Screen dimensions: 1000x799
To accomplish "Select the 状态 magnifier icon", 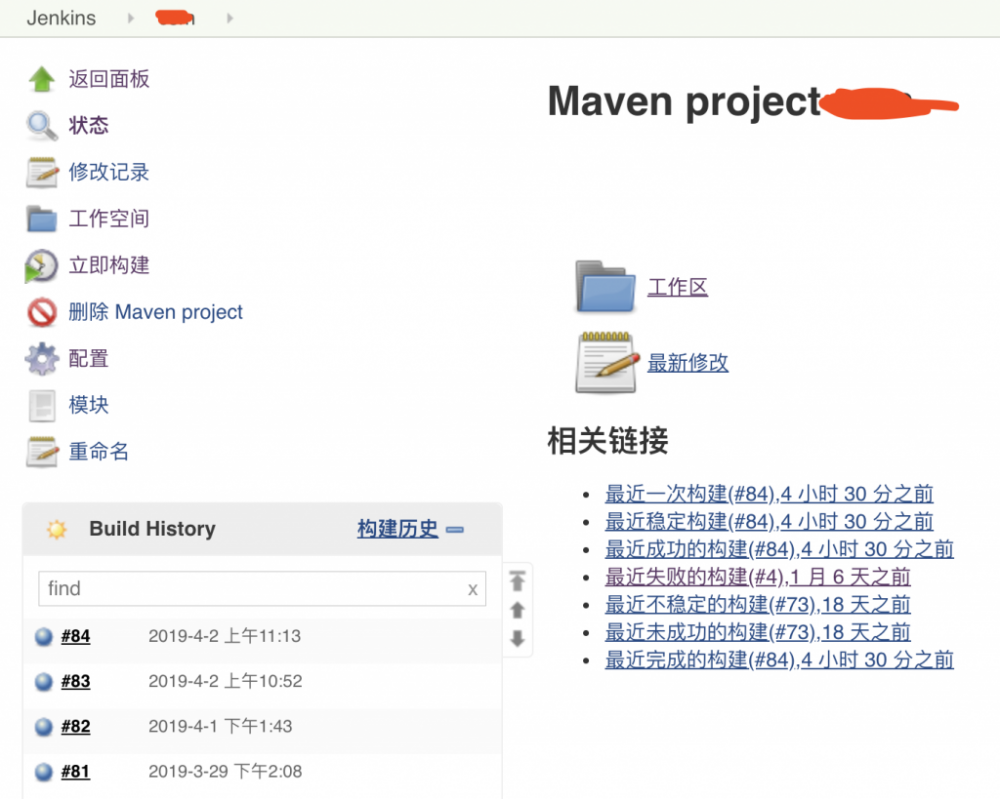I will point(40,125).
